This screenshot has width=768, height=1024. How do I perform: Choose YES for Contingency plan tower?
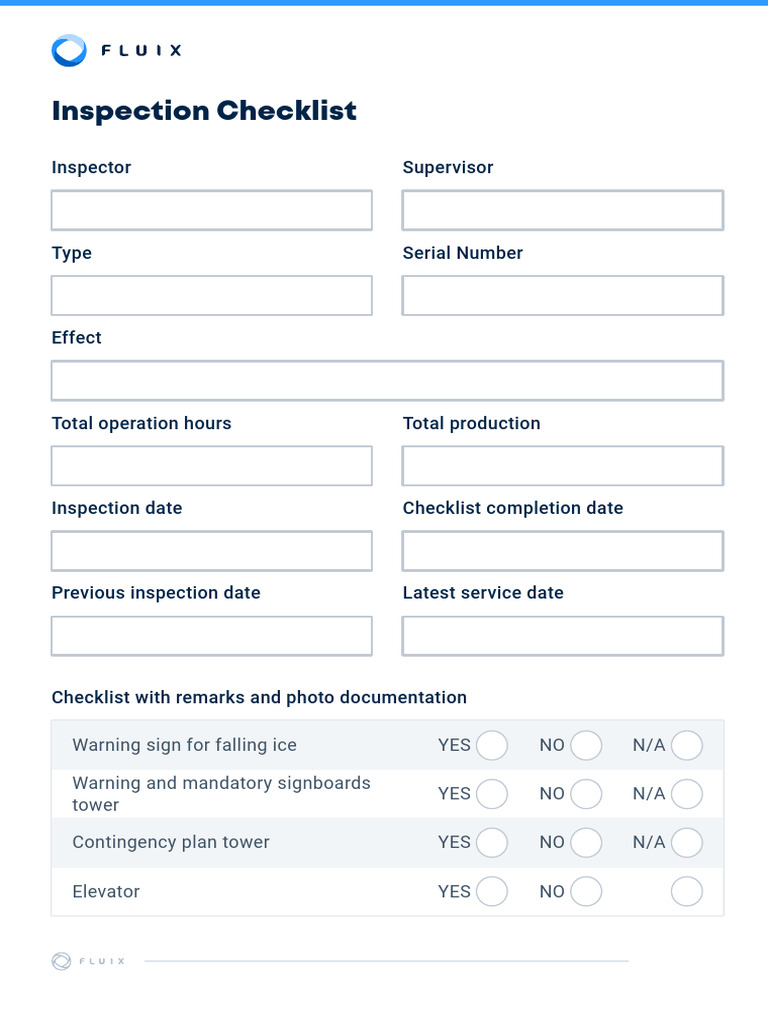tap(491, 843)
